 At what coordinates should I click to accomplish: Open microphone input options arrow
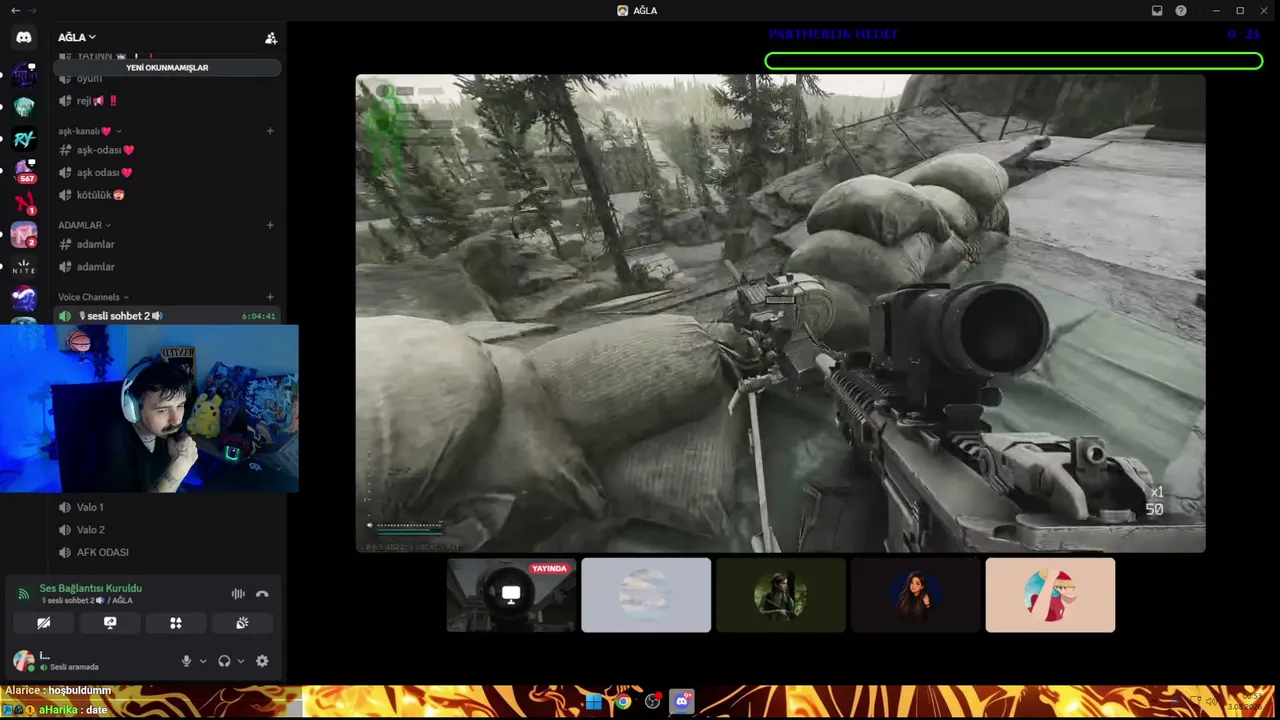(203, 661)
